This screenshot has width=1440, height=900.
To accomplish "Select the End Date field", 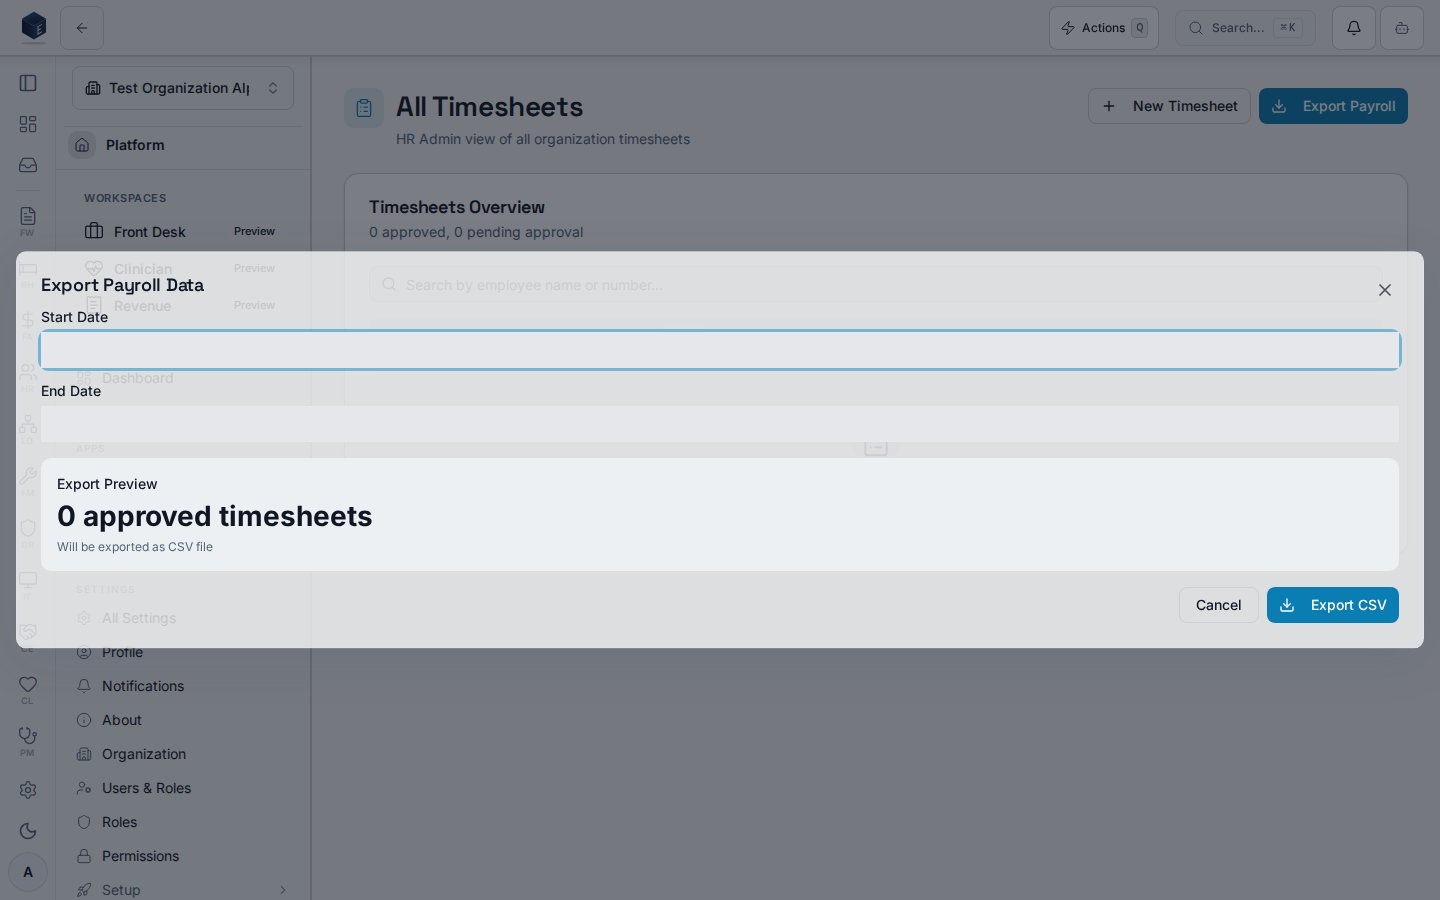I will coord(720,424).
